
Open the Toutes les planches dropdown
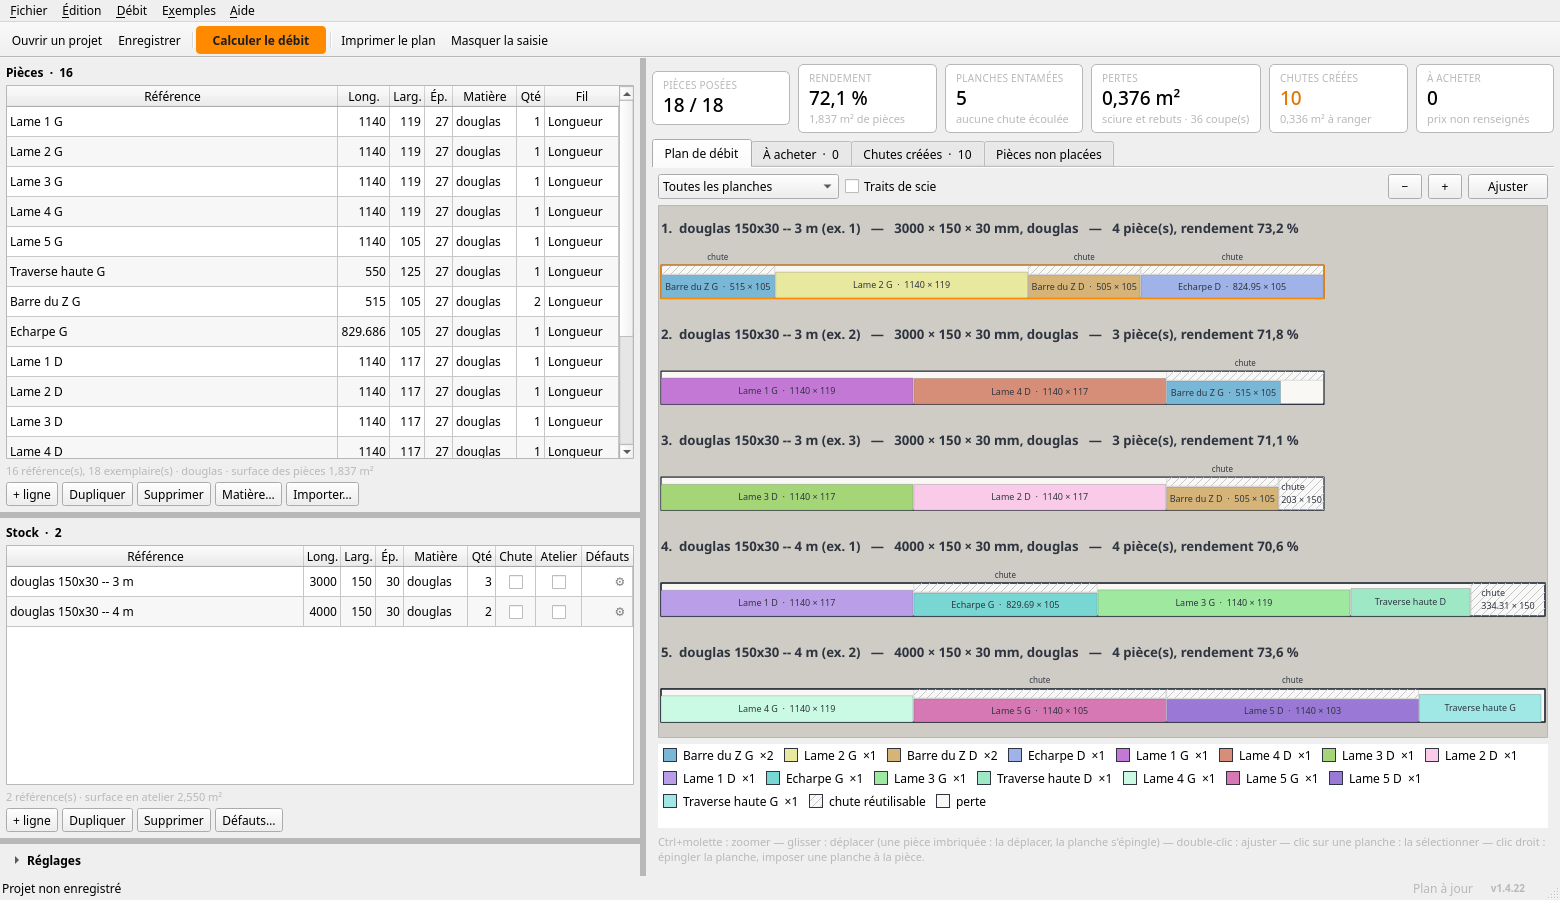(748, 186)
